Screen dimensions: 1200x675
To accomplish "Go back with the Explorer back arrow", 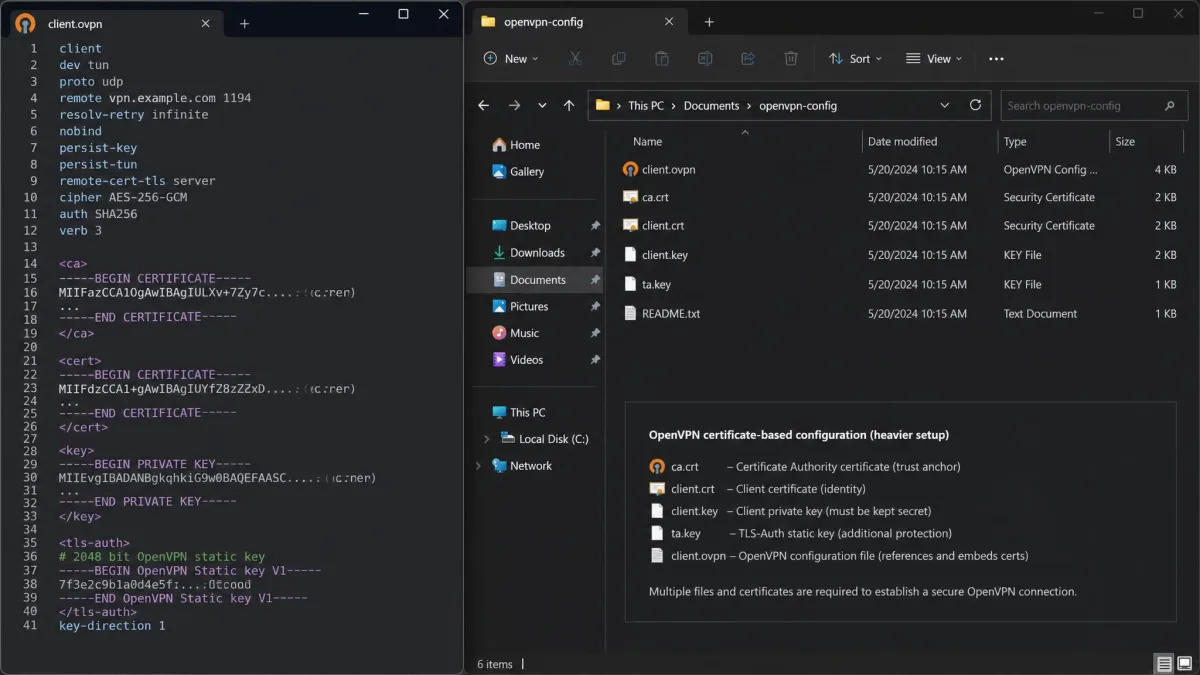I will pyautogui.click(x=484, y=105).
